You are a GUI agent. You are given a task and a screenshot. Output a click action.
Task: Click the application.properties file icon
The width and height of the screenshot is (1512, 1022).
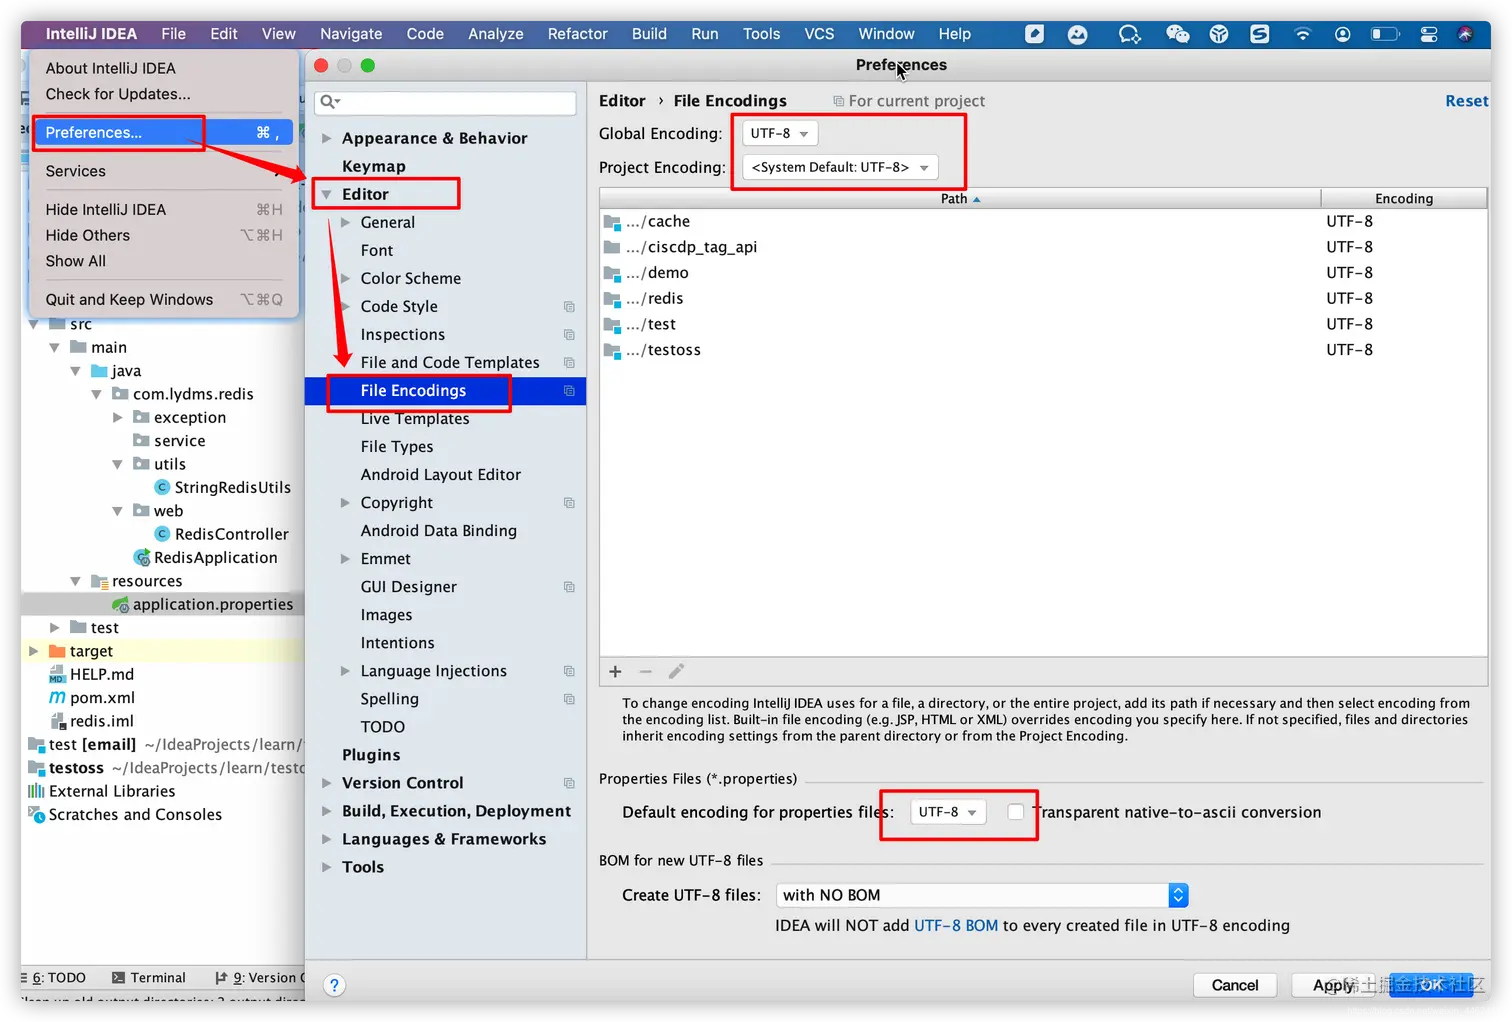pyautogui.click(x=120, y=604)
